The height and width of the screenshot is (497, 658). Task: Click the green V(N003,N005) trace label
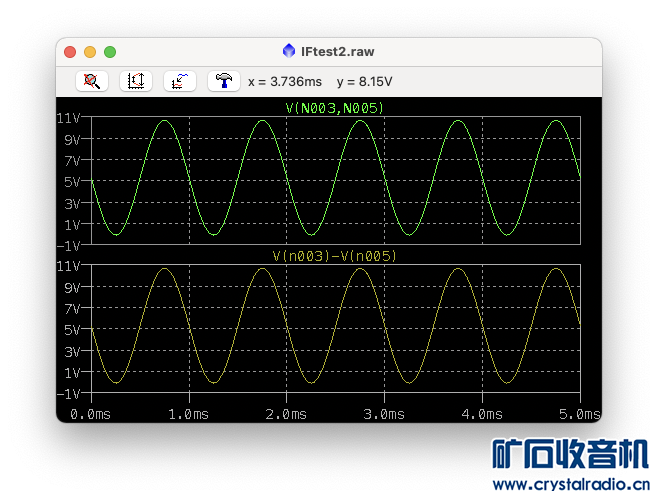pos(334,109)
